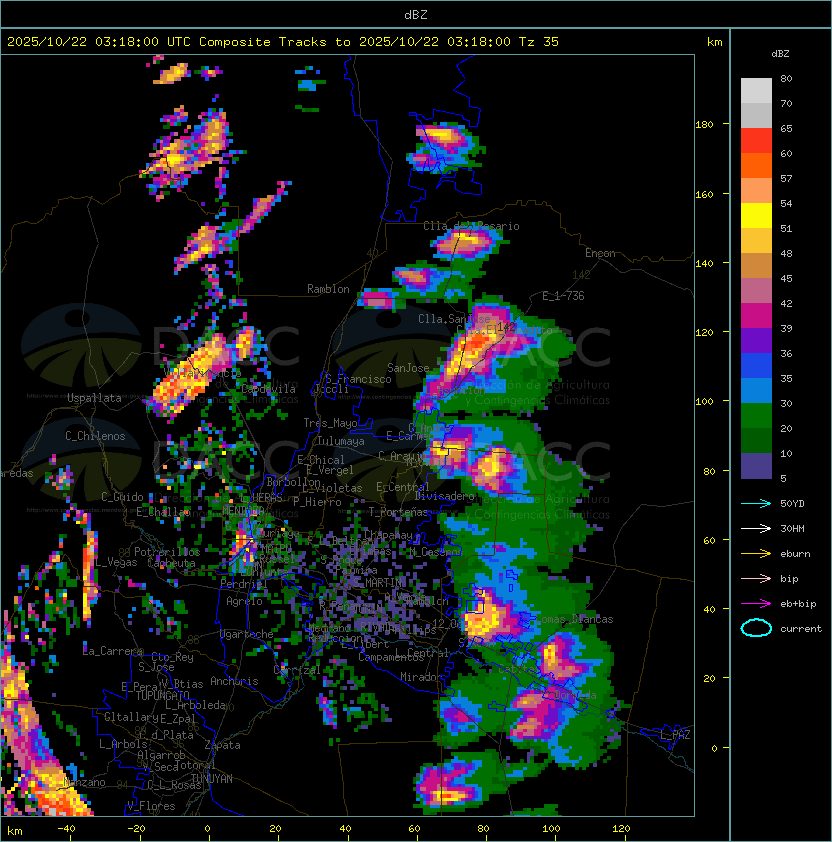
Task: Click the yellow eburn arrow in legend
Action: pyautogui.click(x=756, y=554)
